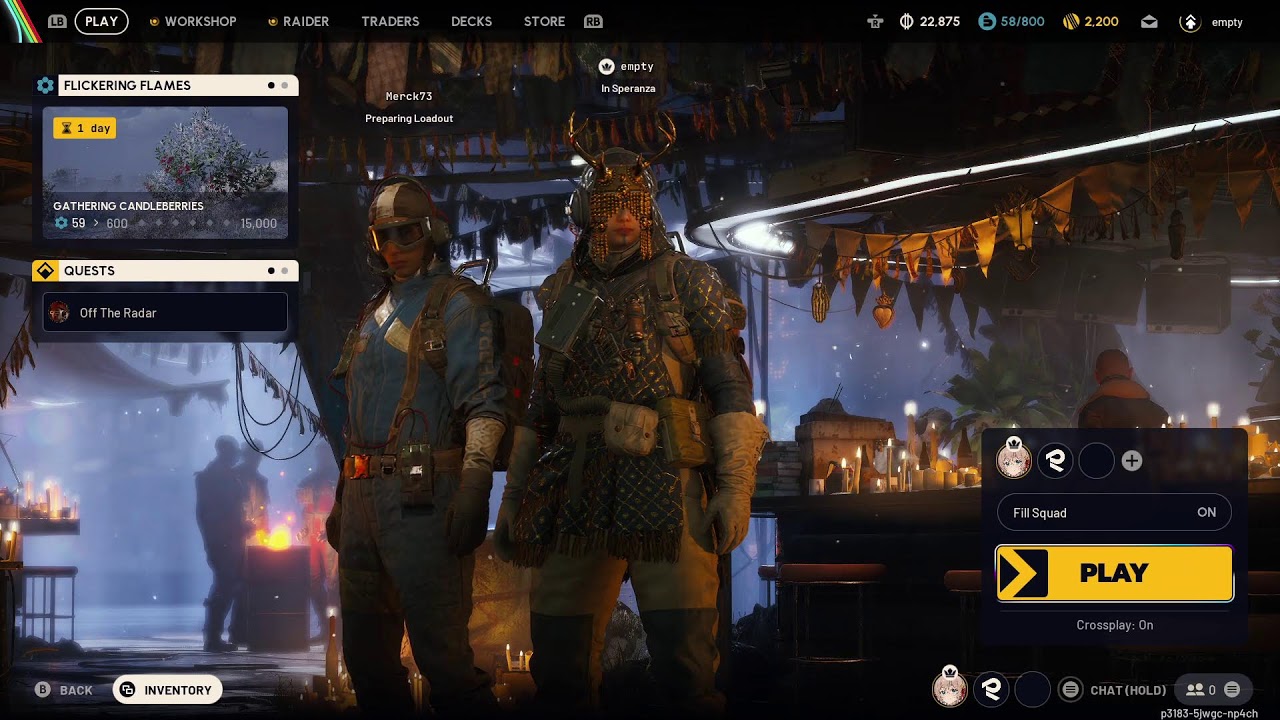1280x720 pixels.
Task: Open the Decks tab
Action: (x=471, y=21)
